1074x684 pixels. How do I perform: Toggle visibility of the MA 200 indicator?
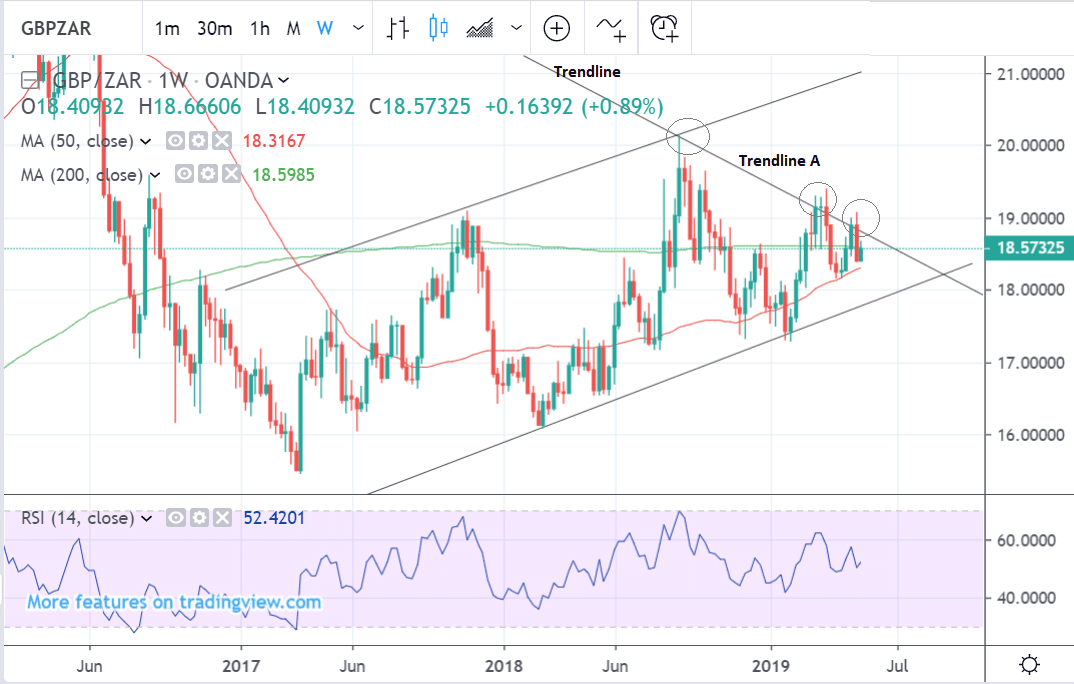184,174
